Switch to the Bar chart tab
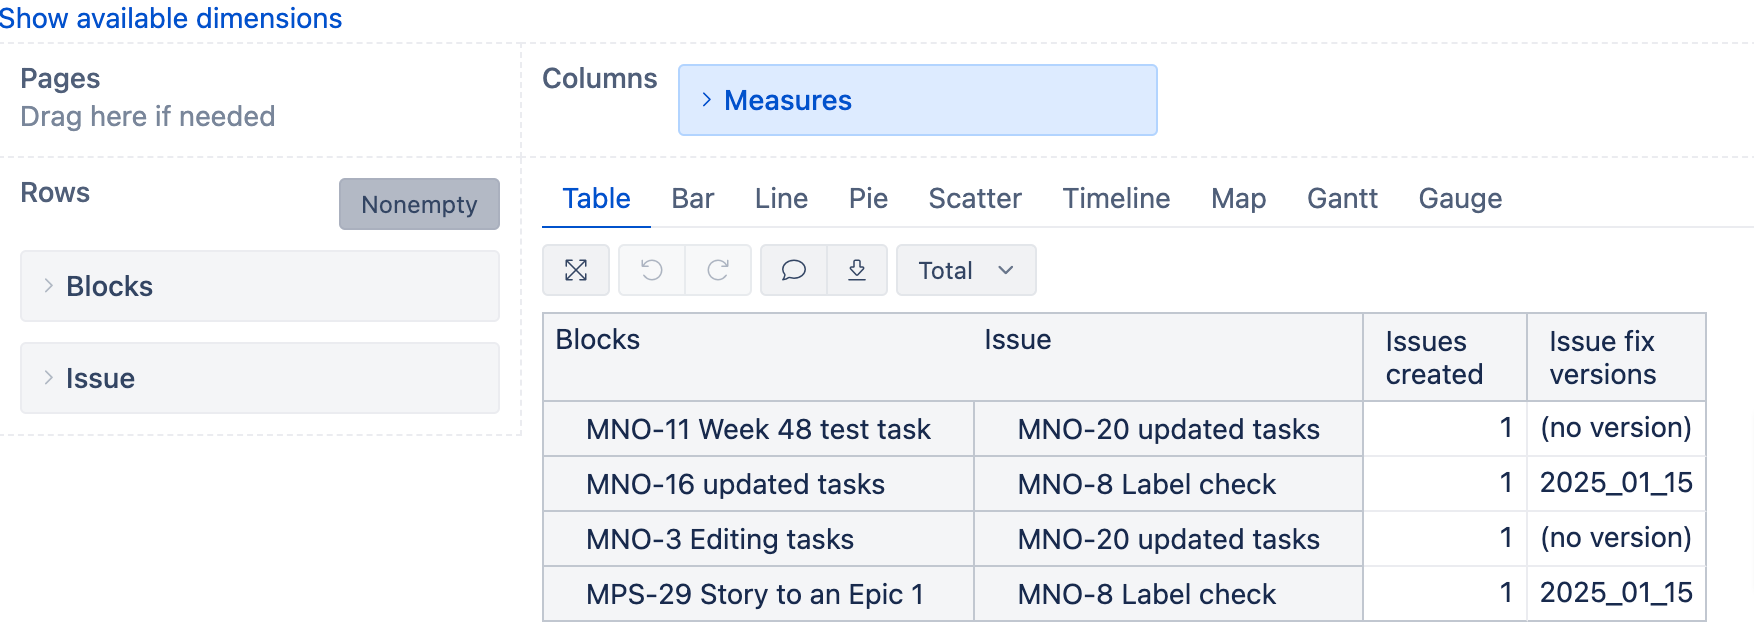 (x=693, y=198)
